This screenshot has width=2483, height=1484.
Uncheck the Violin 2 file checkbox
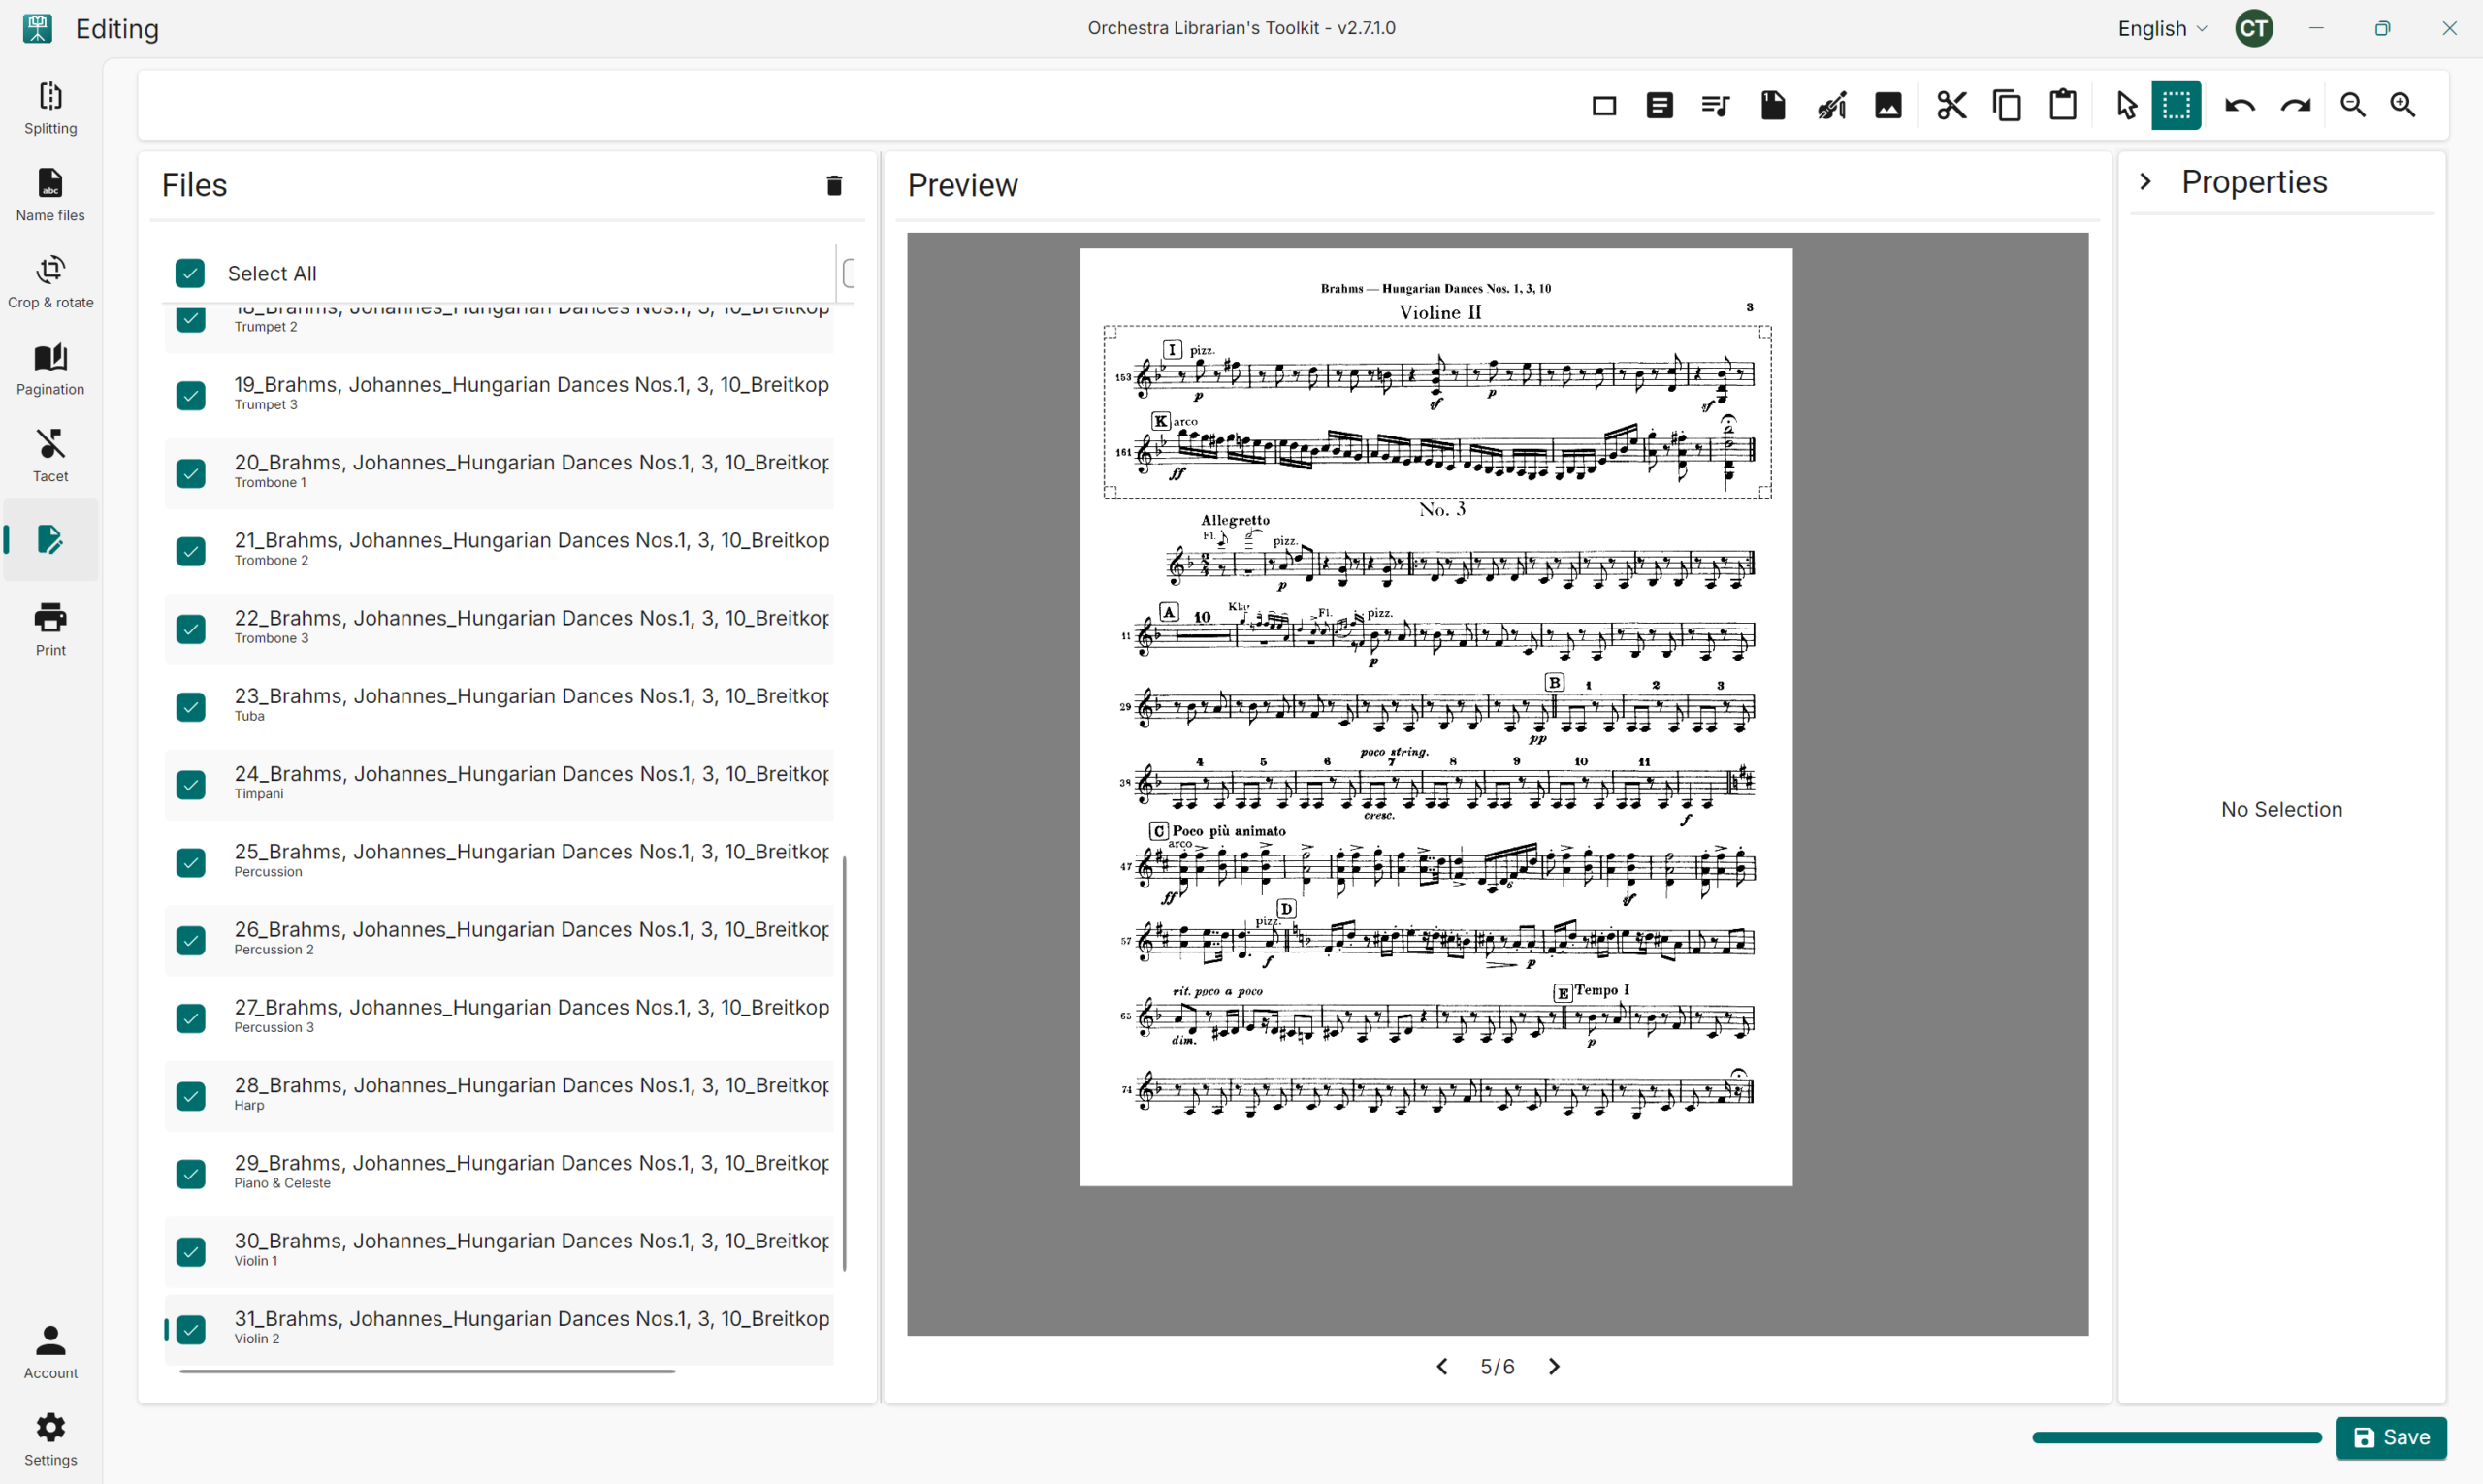point(190,1330)
